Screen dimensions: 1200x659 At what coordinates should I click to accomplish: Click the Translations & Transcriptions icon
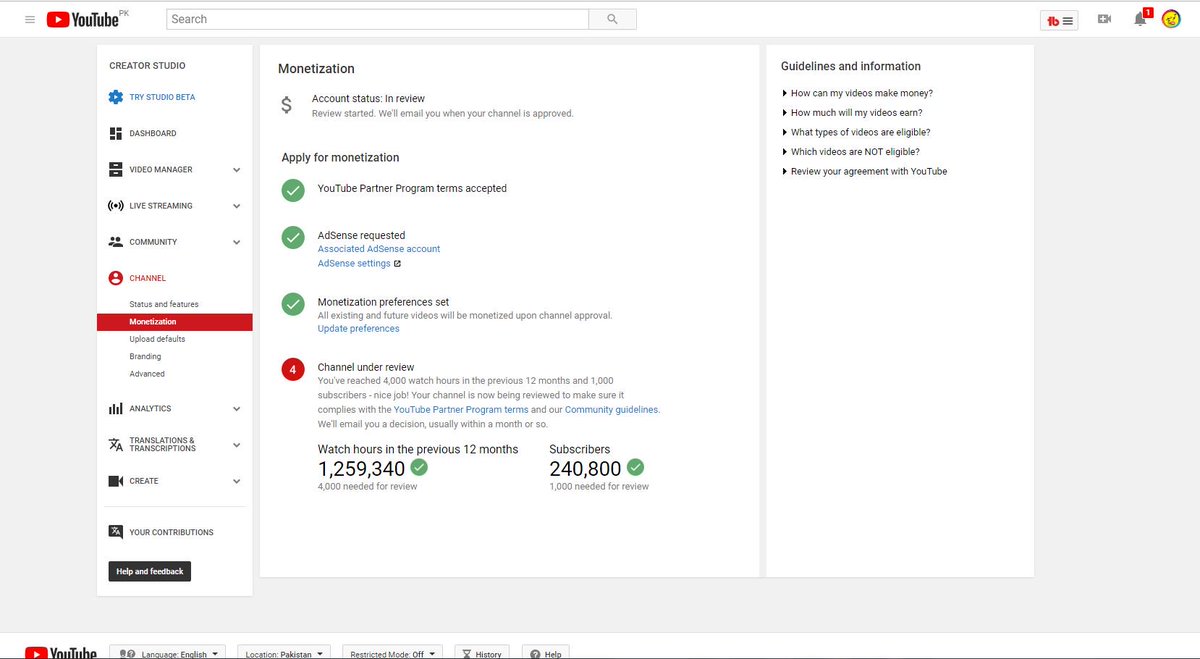[116, 445]
